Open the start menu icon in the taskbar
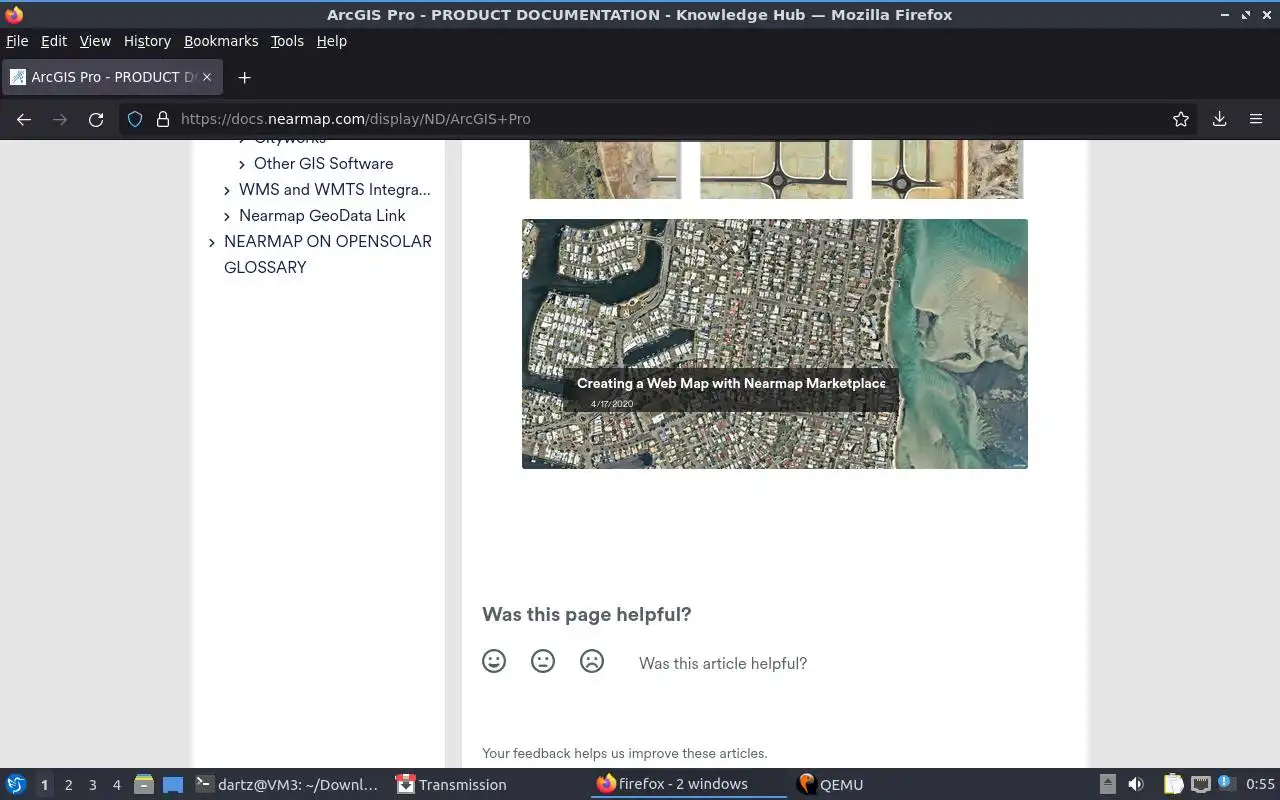1280x800 pixels. click(x=16, y=784)
